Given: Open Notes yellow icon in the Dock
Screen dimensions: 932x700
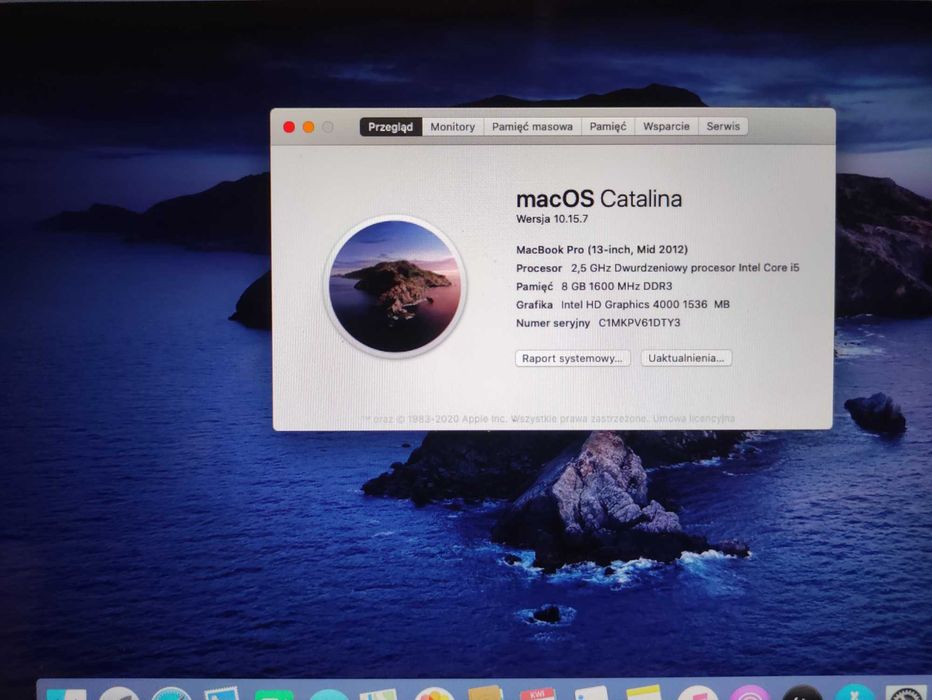Looking at the screenshot, I should point(643,692).
